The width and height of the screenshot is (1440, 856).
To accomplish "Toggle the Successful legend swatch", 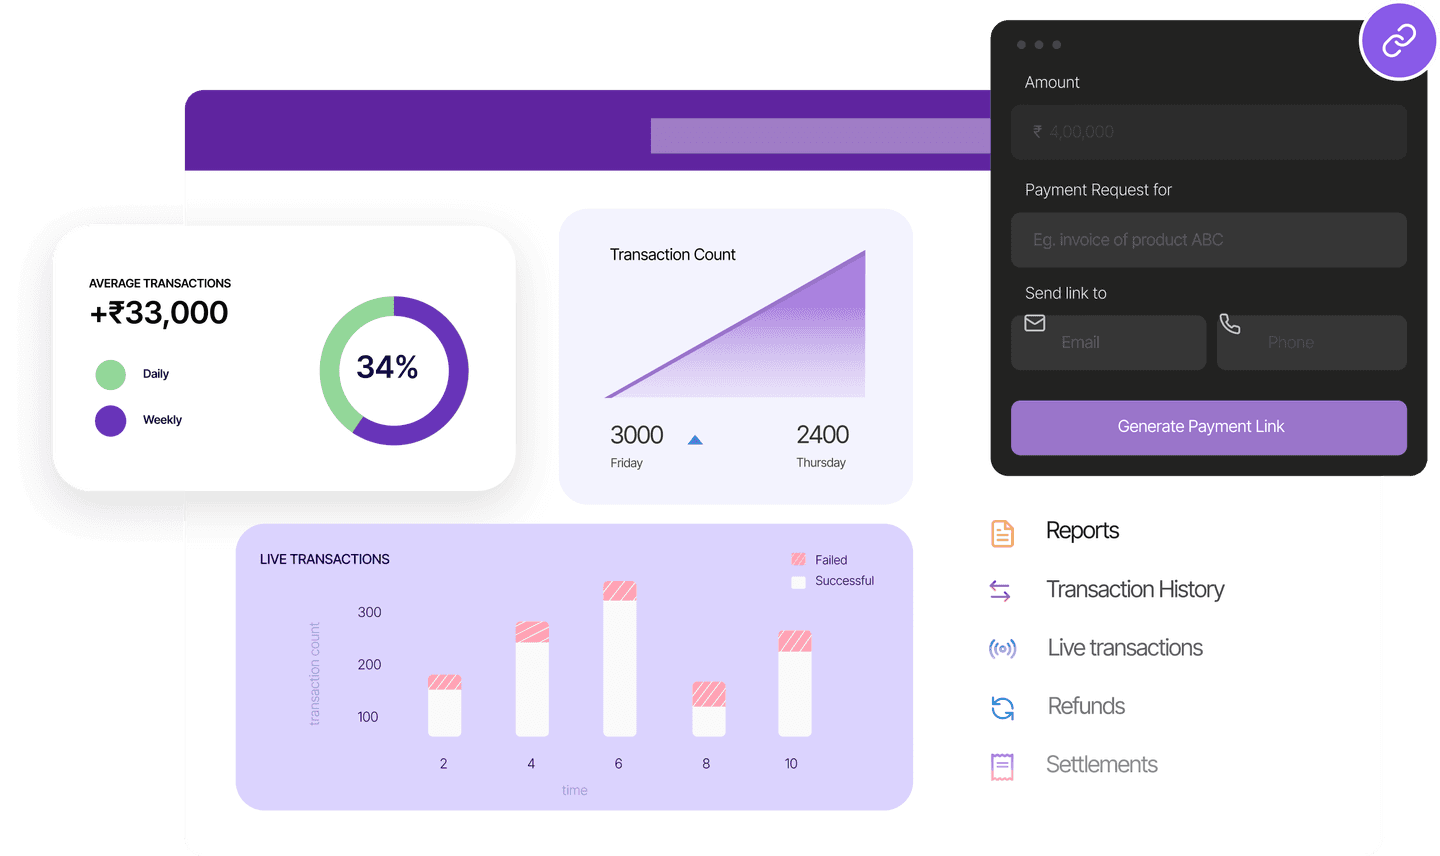I will click(798, 581).
